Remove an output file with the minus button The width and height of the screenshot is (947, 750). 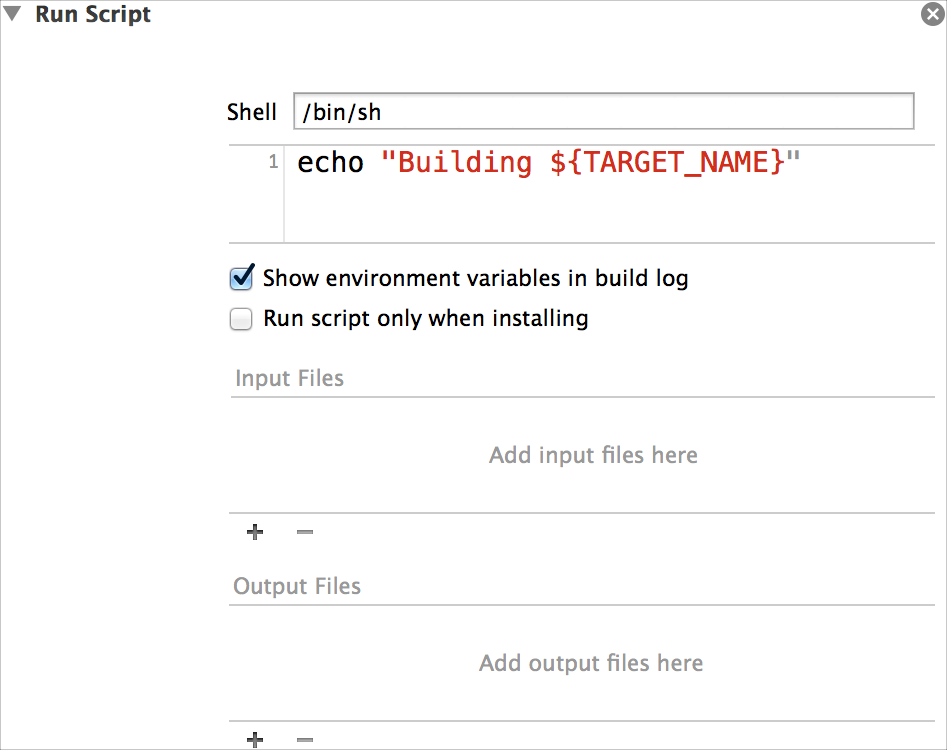pos(305,740)
